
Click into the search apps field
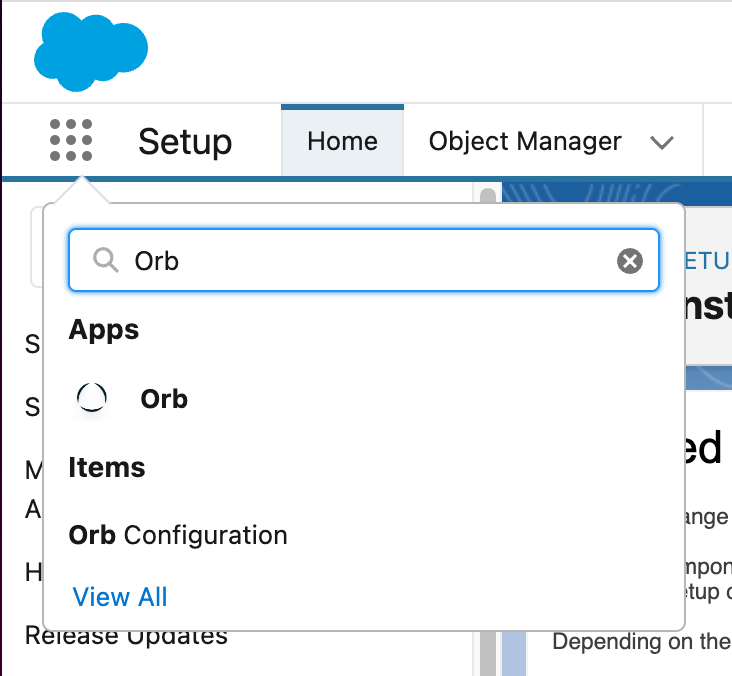[364, 260]
